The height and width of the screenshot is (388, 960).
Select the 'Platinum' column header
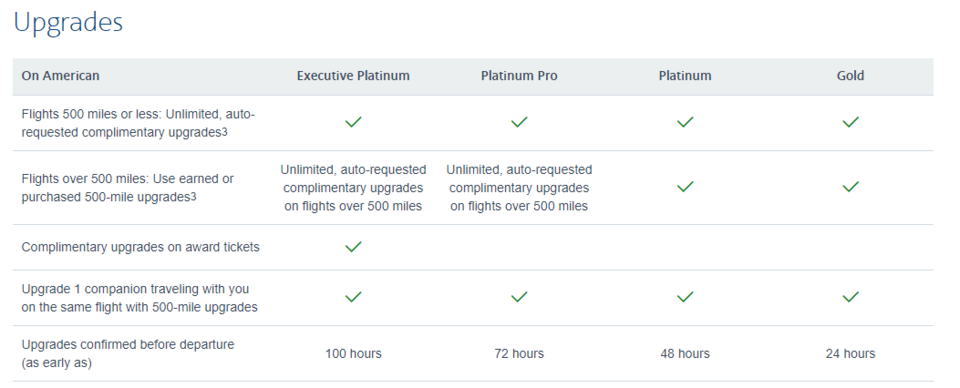tap(685, 76)
